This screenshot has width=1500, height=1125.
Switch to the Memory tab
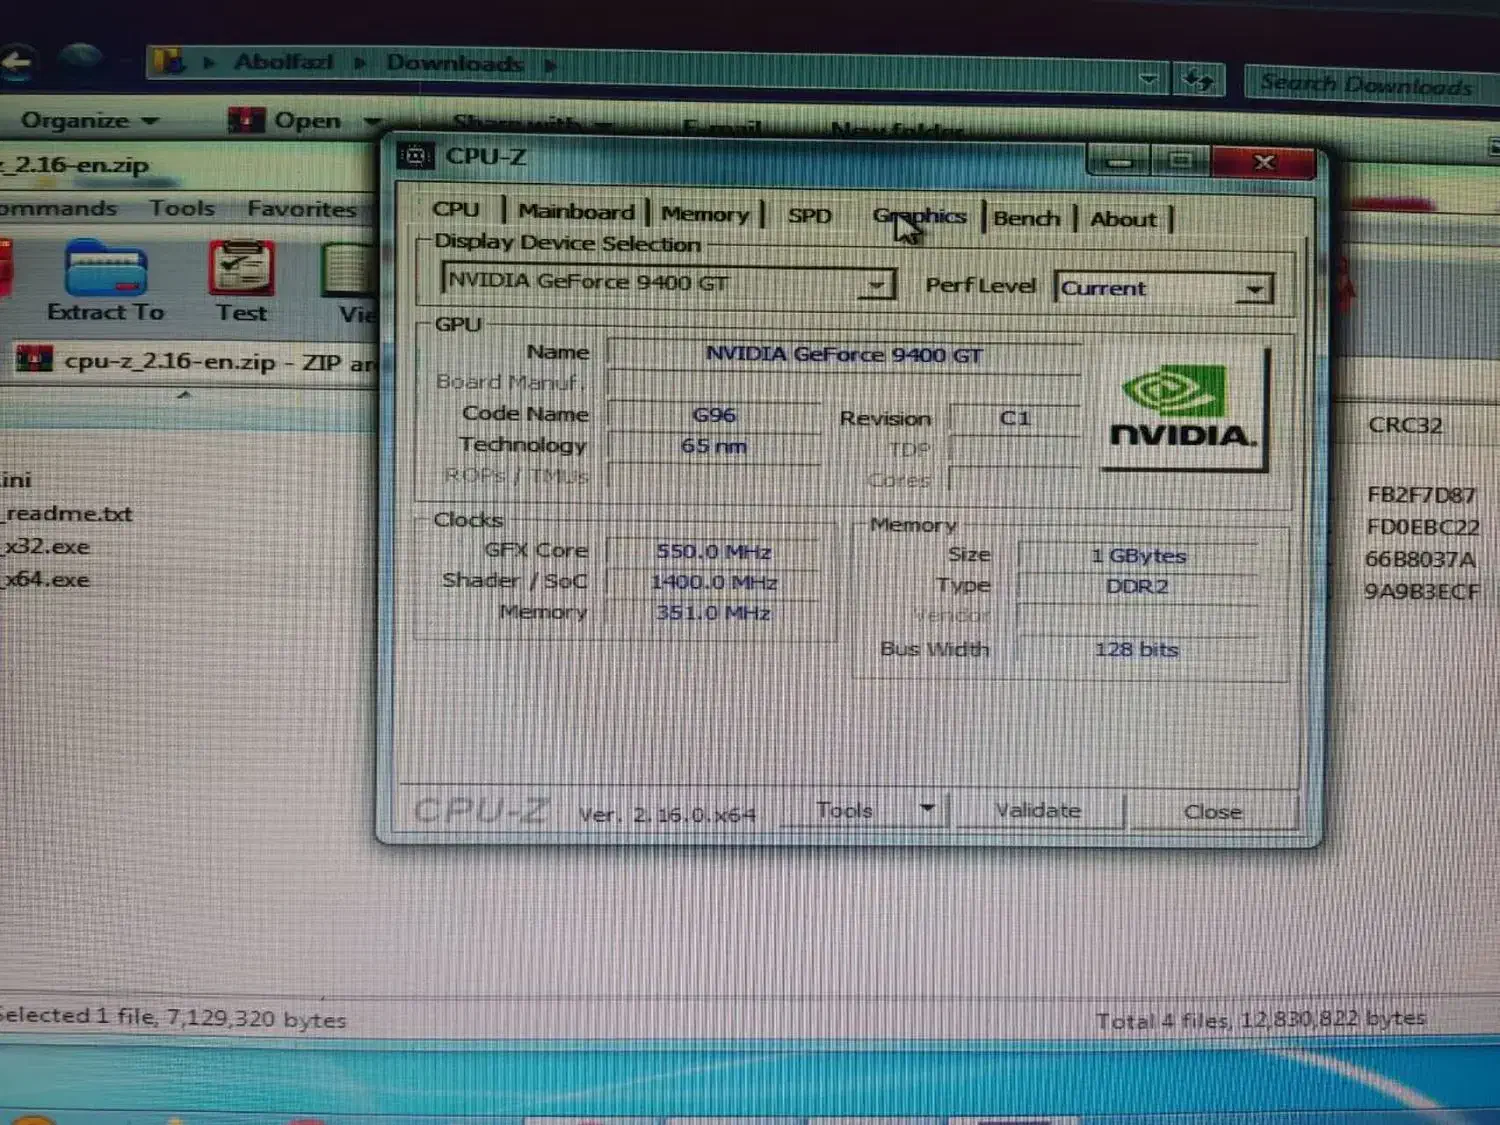point(705,213)
